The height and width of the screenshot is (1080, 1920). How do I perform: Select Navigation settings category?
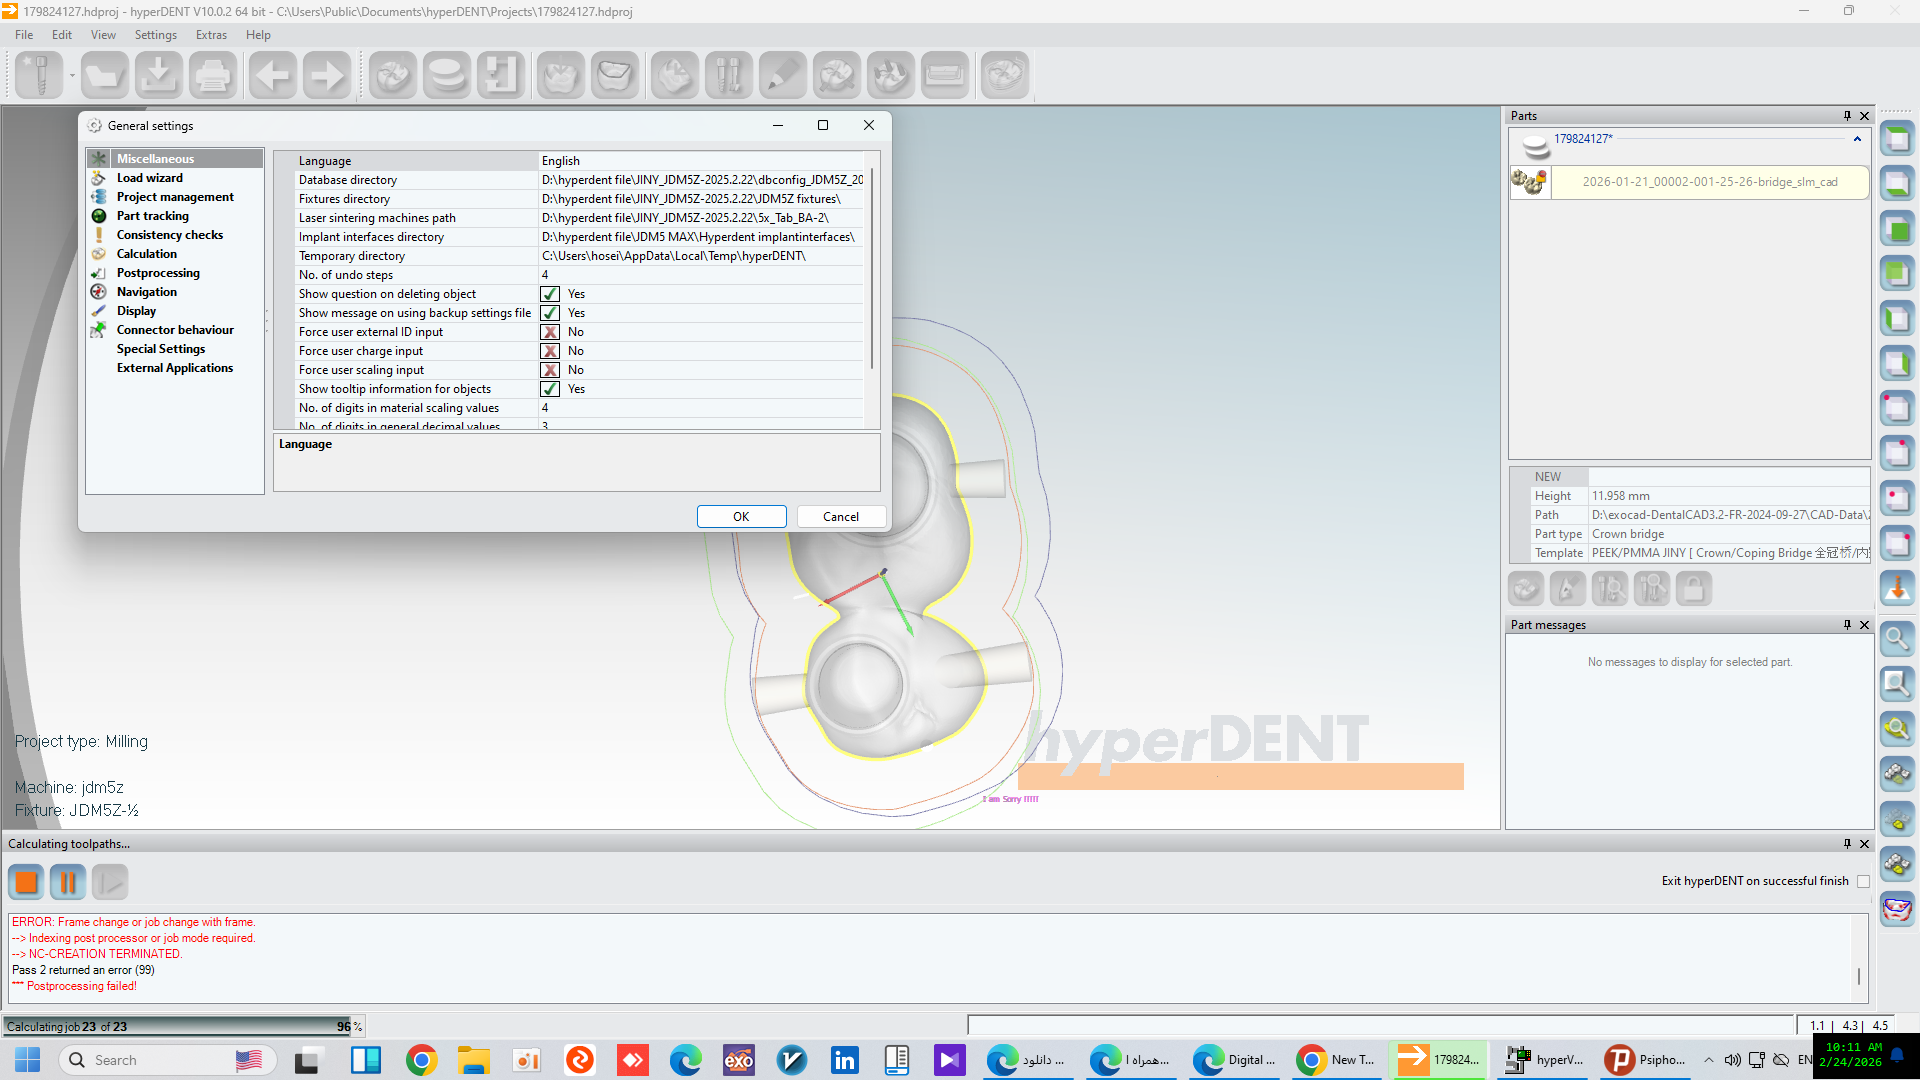tap(147, 292)
